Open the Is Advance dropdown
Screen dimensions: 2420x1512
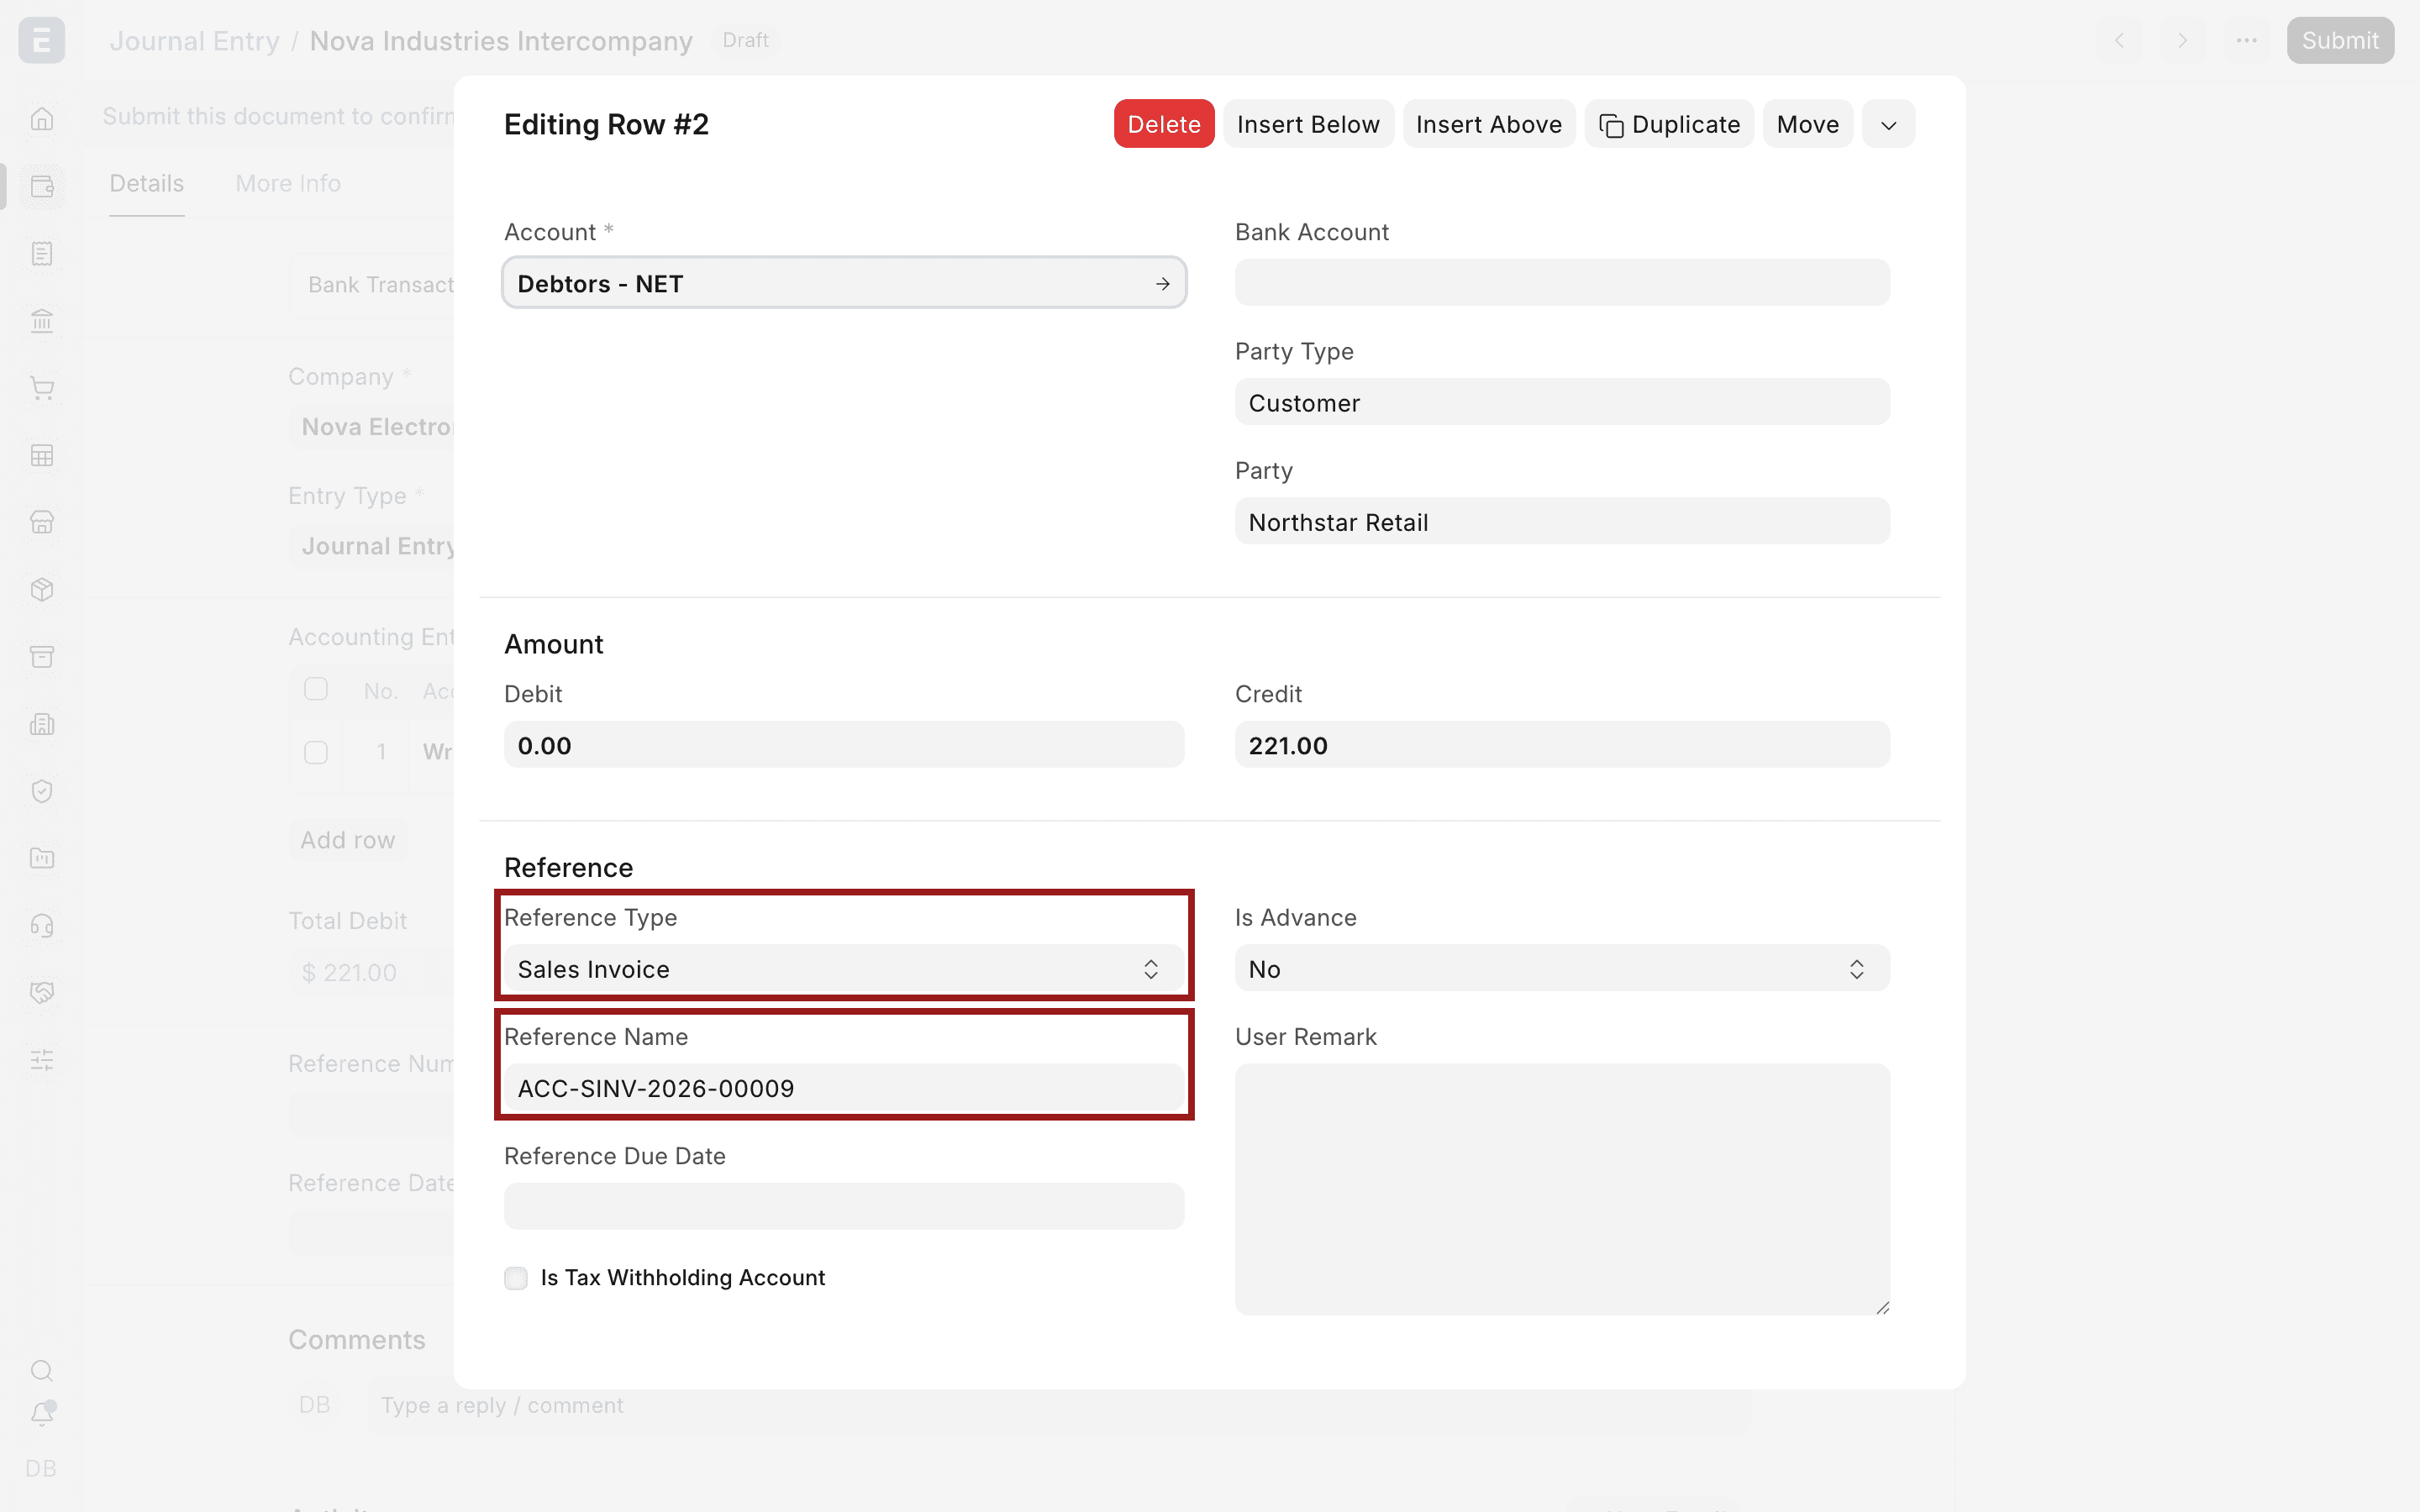(1562, 968)
